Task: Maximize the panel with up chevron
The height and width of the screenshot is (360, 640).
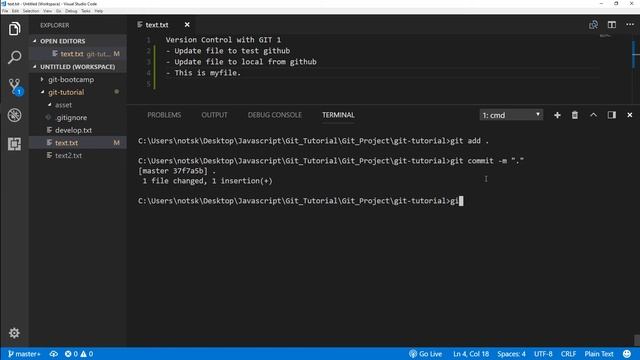Action: click(593, 115)
